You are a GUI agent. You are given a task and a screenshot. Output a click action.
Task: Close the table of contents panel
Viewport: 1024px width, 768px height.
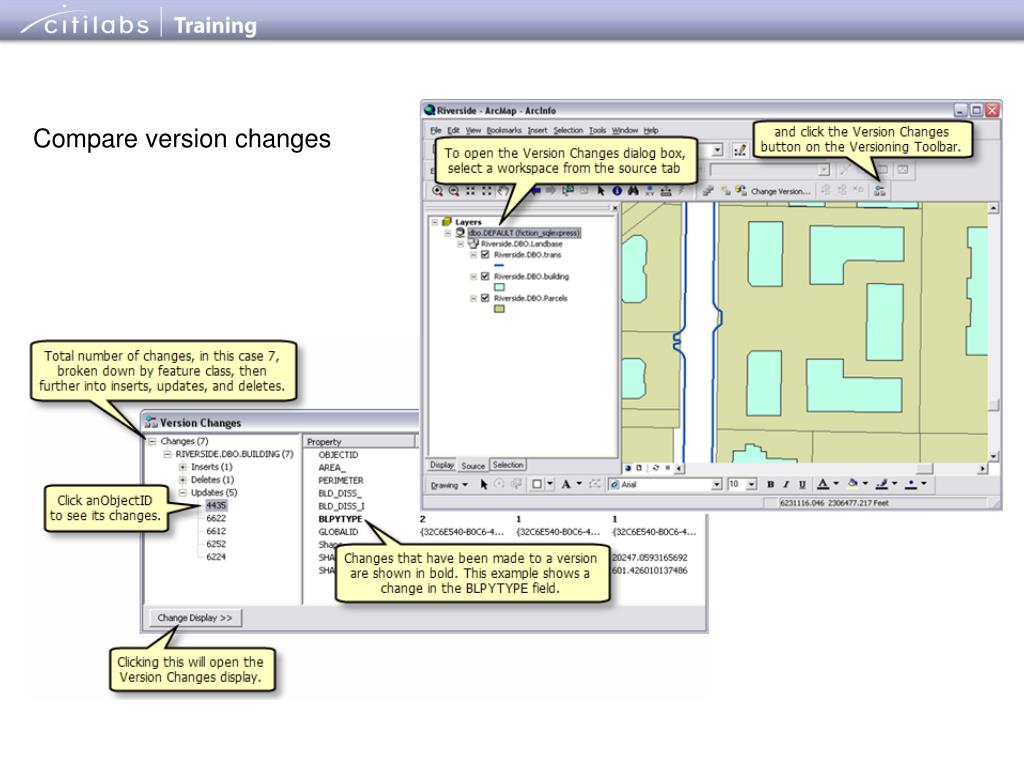click(x=614, y=208)
